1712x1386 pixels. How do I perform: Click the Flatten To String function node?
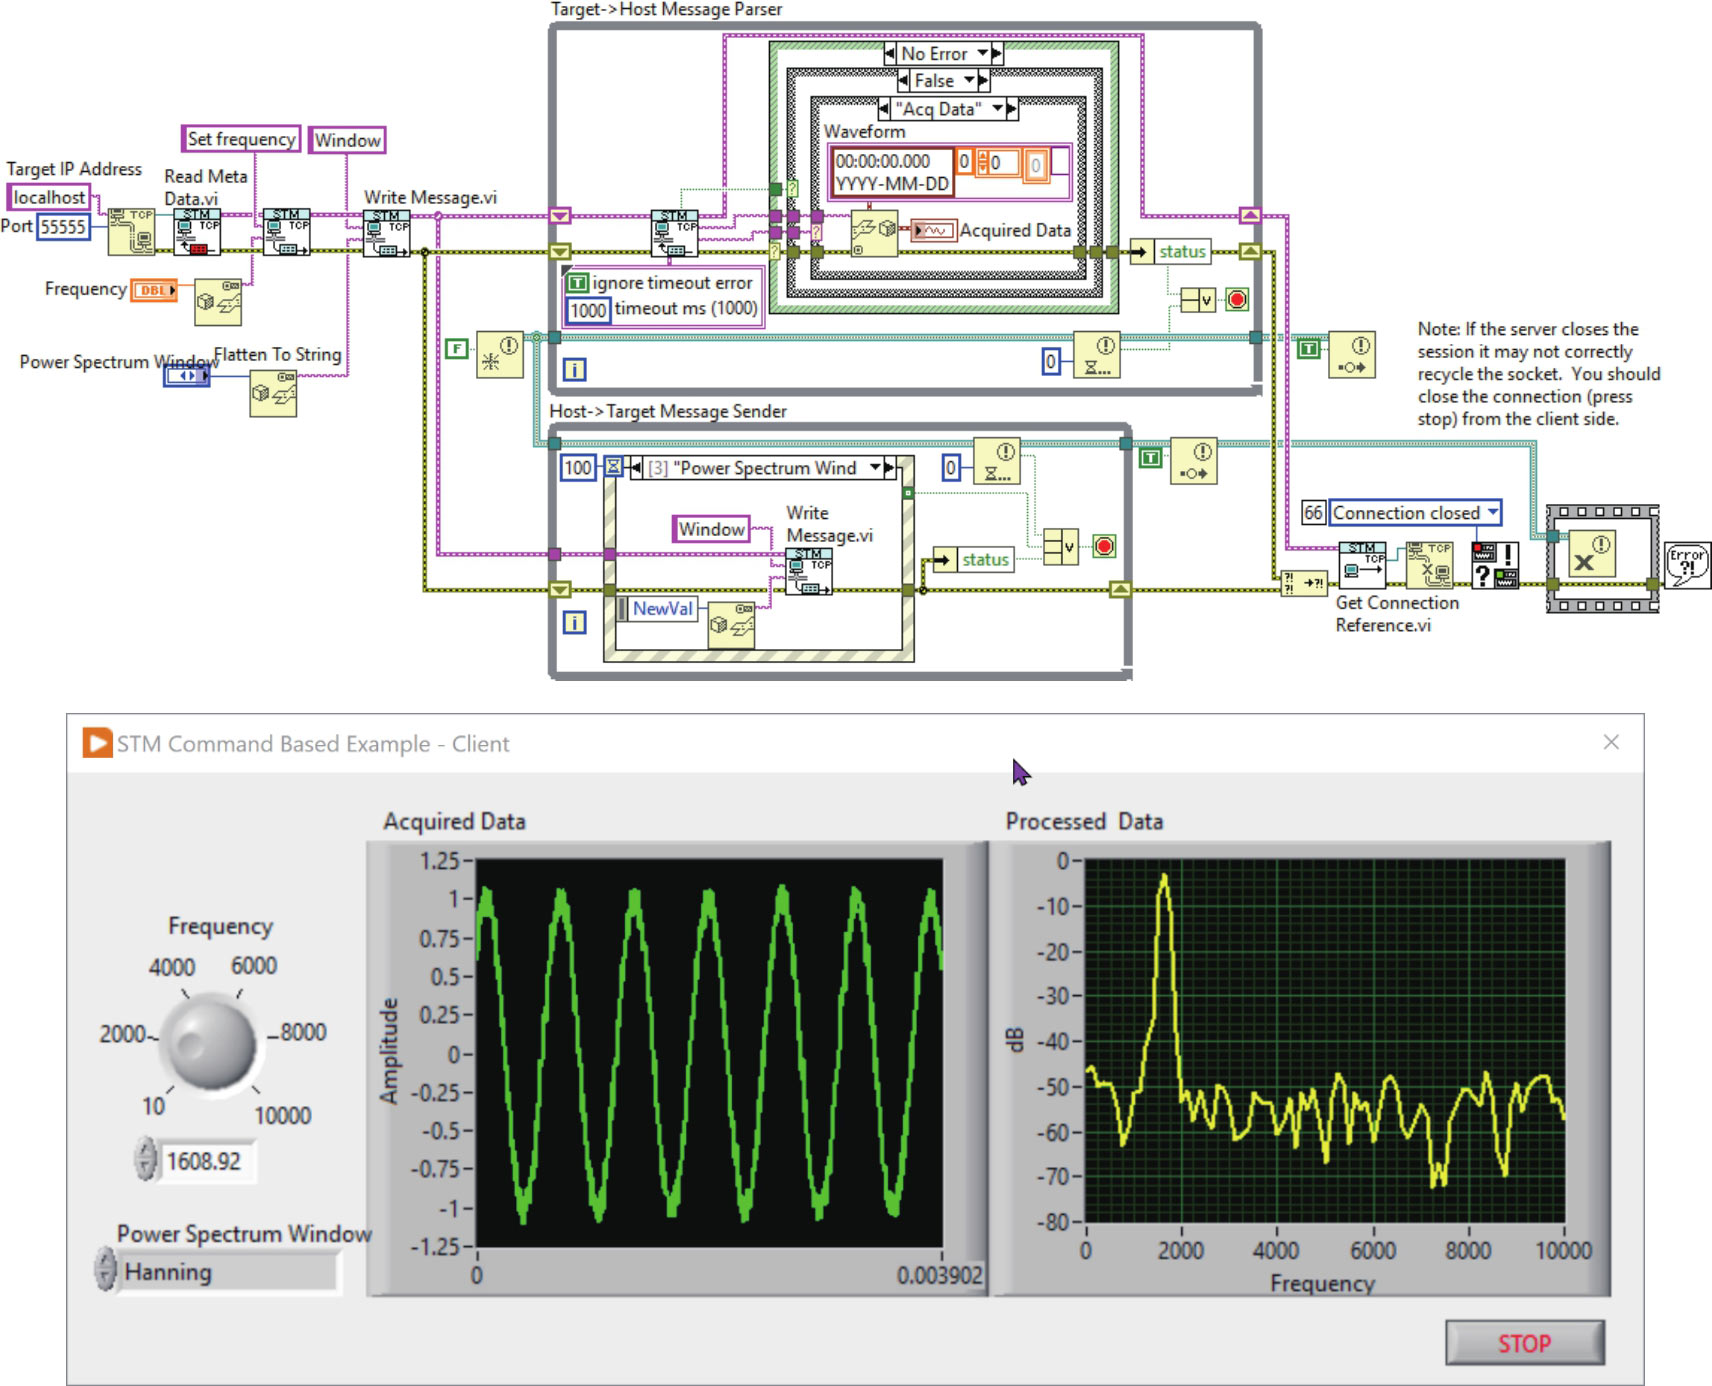tap(273, 393)
